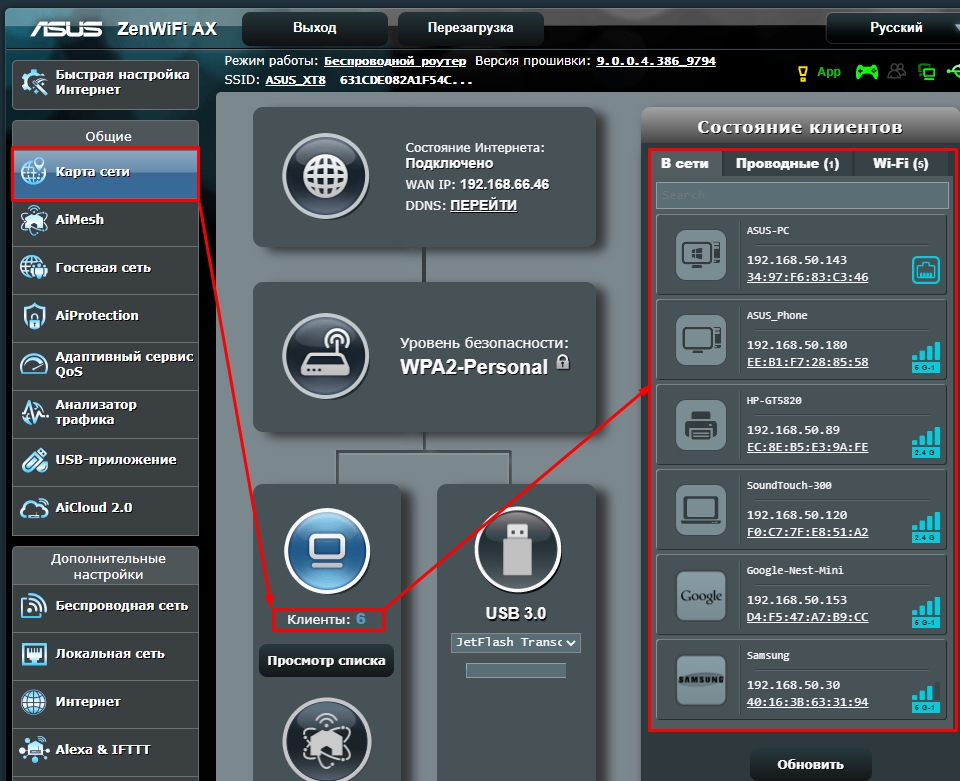Screen dimensions: 960x781
Task: Open the AiProtection section
Action: (x=100, y=318)
